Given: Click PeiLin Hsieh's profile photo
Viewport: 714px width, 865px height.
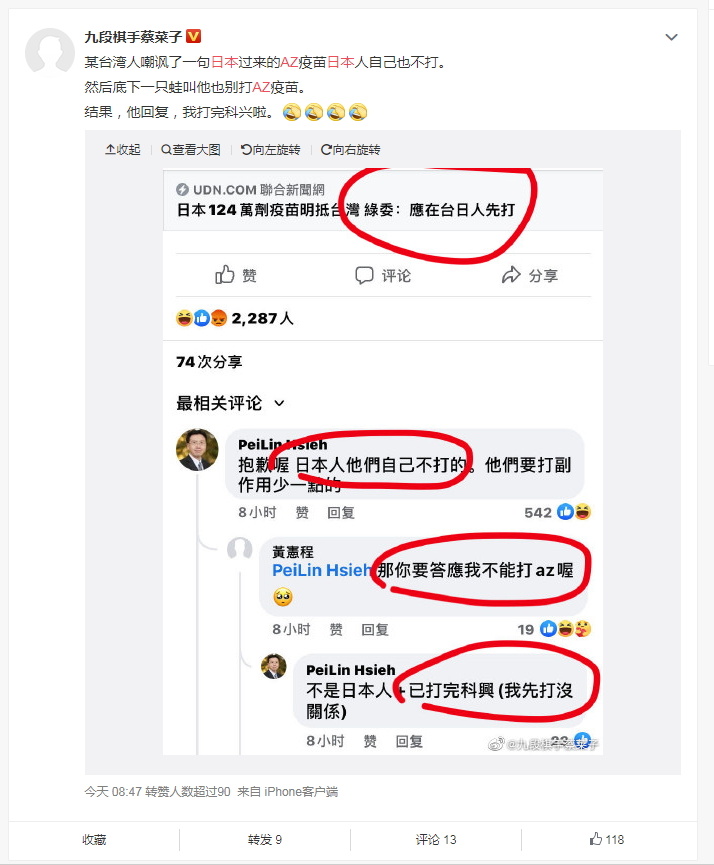Looking at the screenshot, I should point(197,449).
